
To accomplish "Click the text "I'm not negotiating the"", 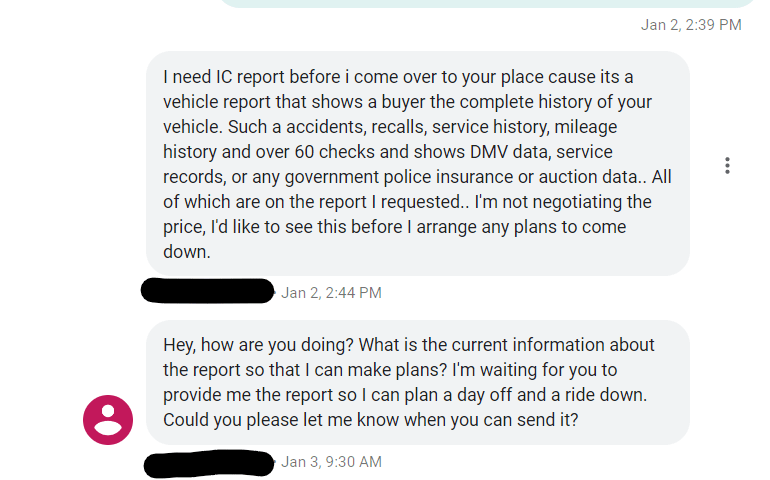I will coord(562,202).
